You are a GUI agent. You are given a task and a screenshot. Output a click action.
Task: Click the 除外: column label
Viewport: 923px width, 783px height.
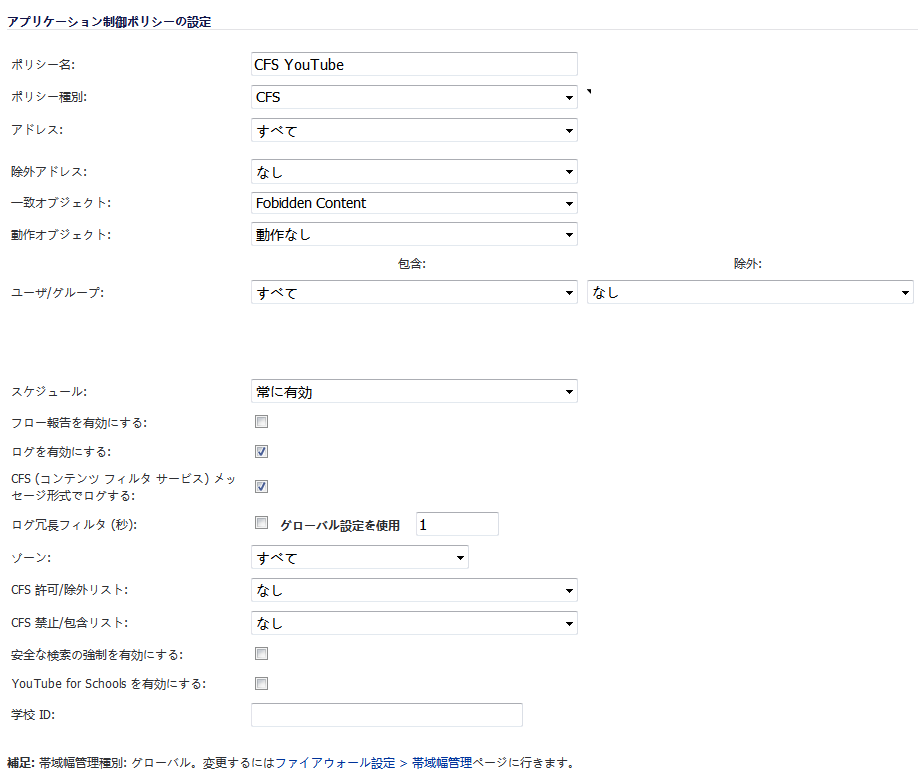point(748,264)
